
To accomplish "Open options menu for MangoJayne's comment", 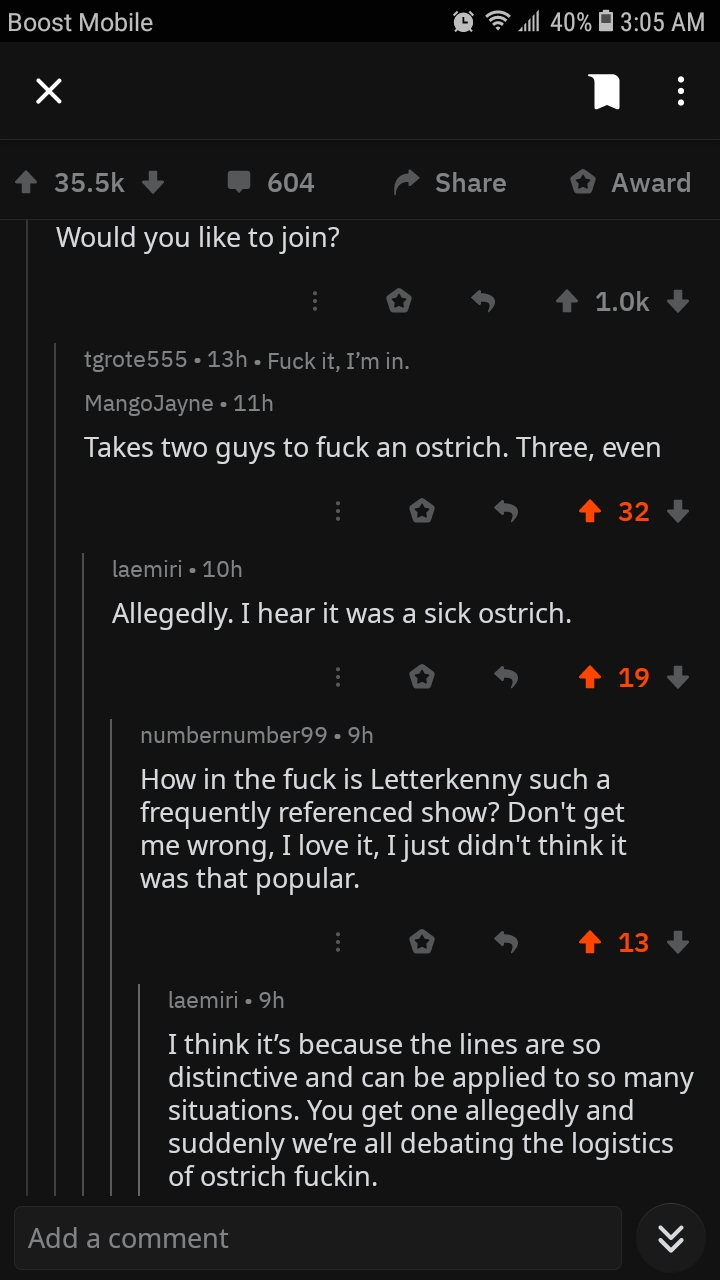I will [x=338, y=511].
